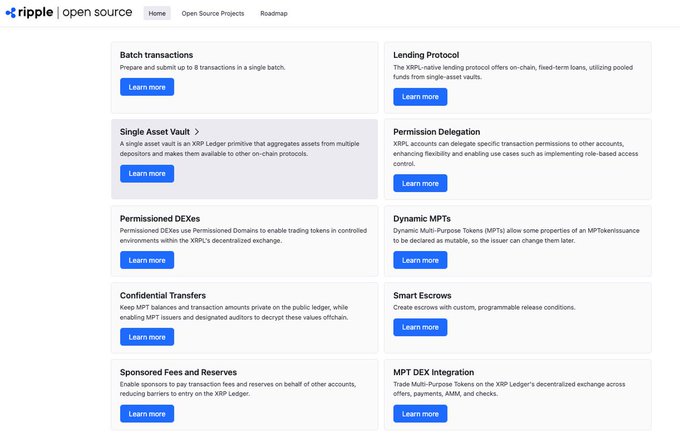Click Learn more under Lending Protocol

[420, 97]
